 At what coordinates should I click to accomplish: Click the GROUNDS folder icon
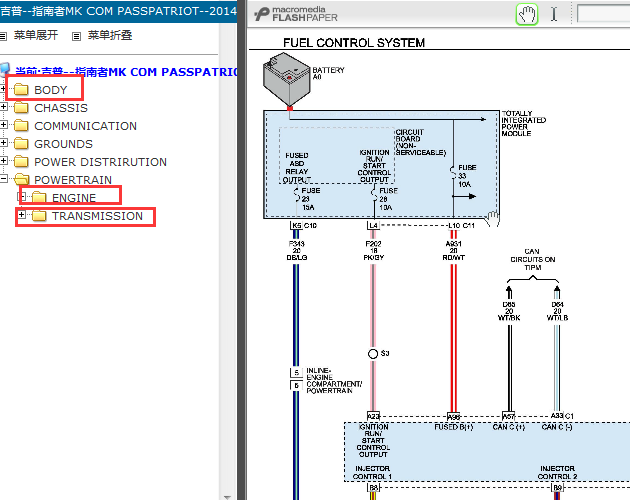(21, 143)
